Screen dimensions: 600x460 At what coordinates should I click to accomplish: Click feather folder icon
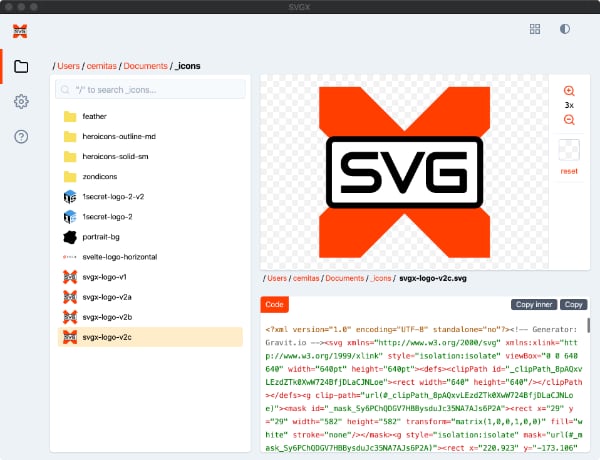pyautogui.click(x=70, y=116)
